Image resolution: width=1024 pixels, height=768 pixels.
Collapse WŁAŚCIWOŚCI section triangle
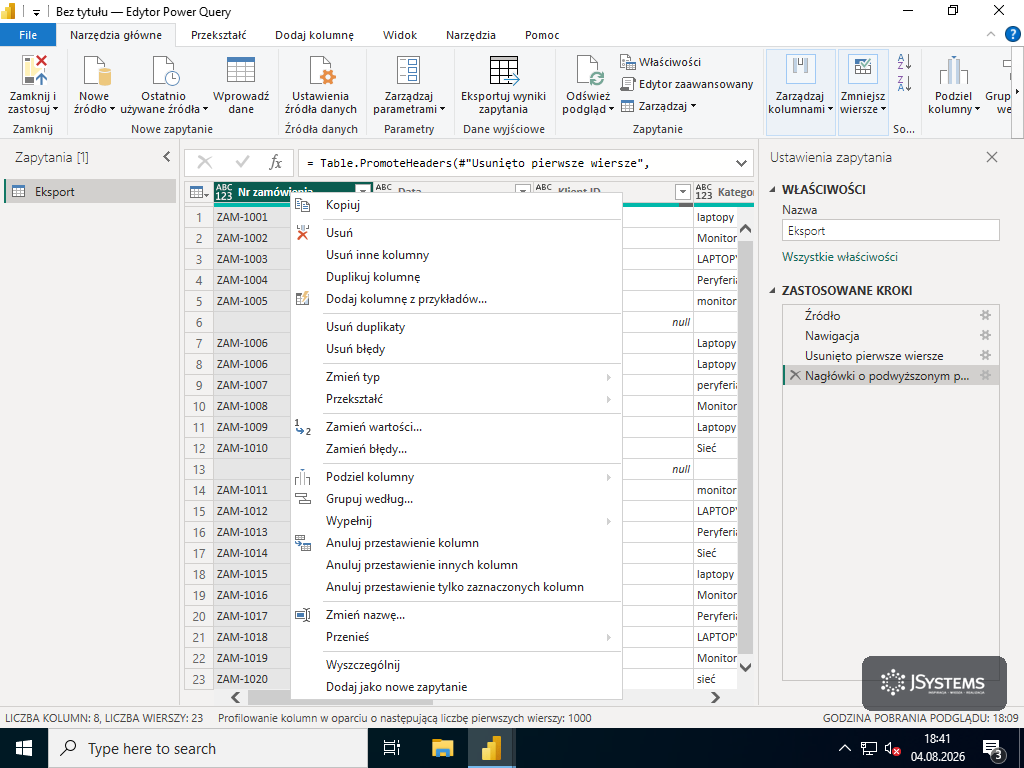point(773,189)
